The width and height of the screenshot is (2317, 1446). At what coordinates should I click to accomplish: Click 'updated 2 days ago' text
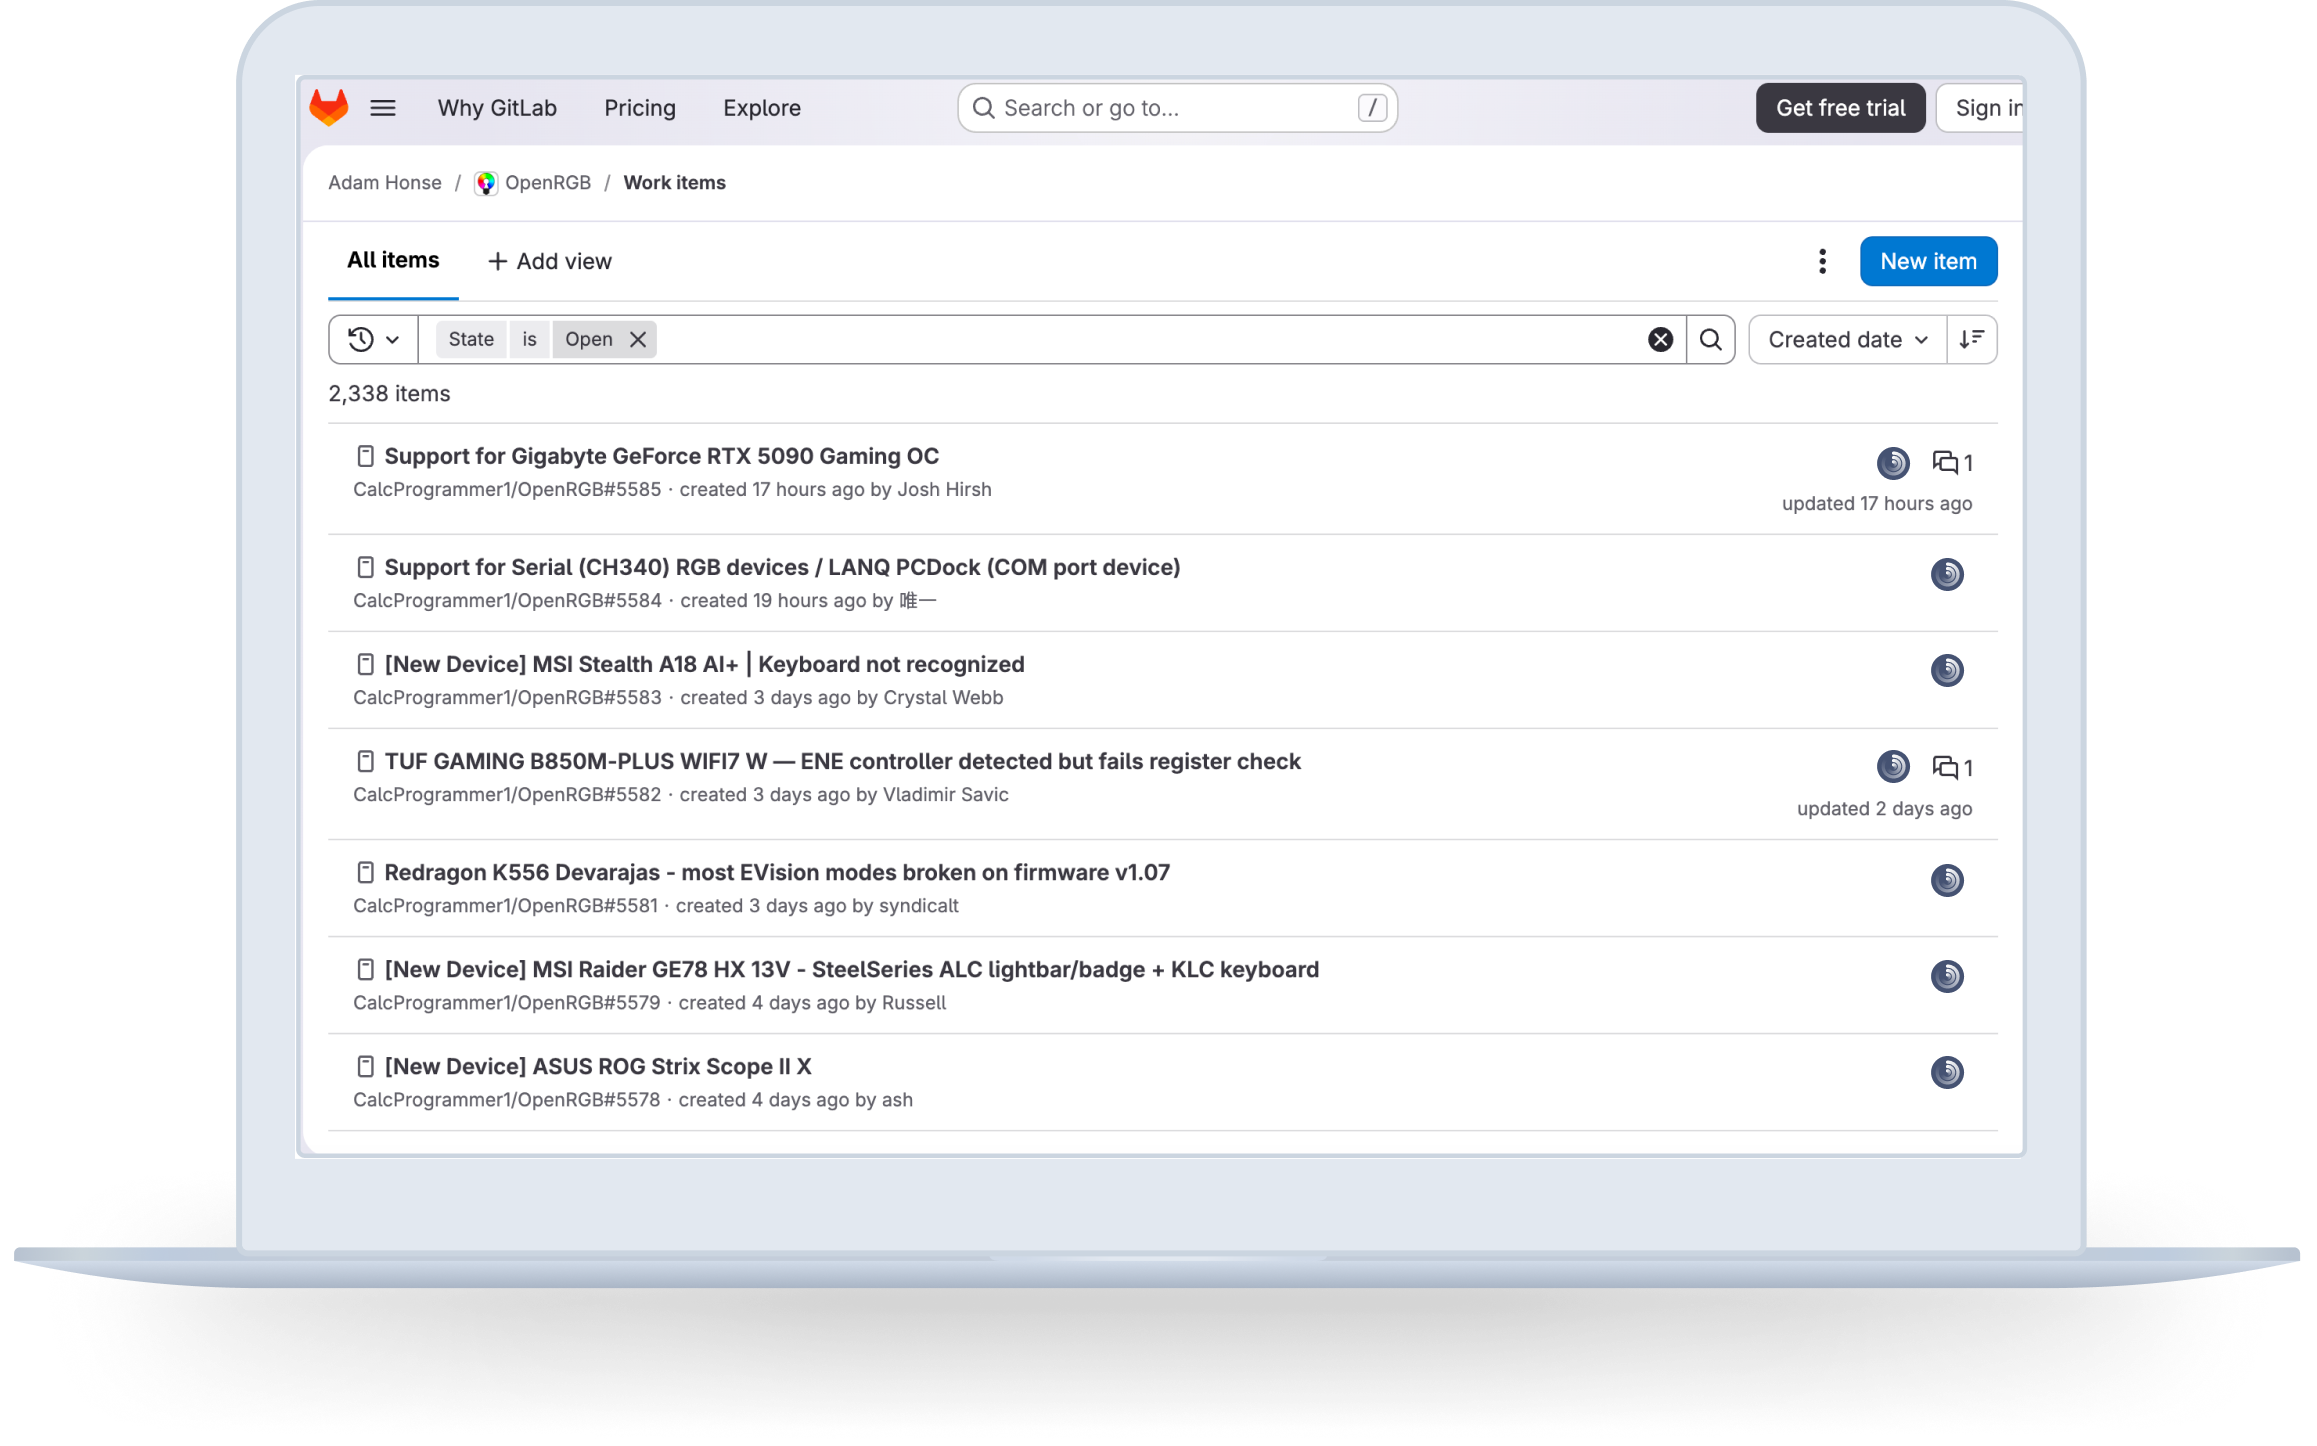coord(1884,809)
